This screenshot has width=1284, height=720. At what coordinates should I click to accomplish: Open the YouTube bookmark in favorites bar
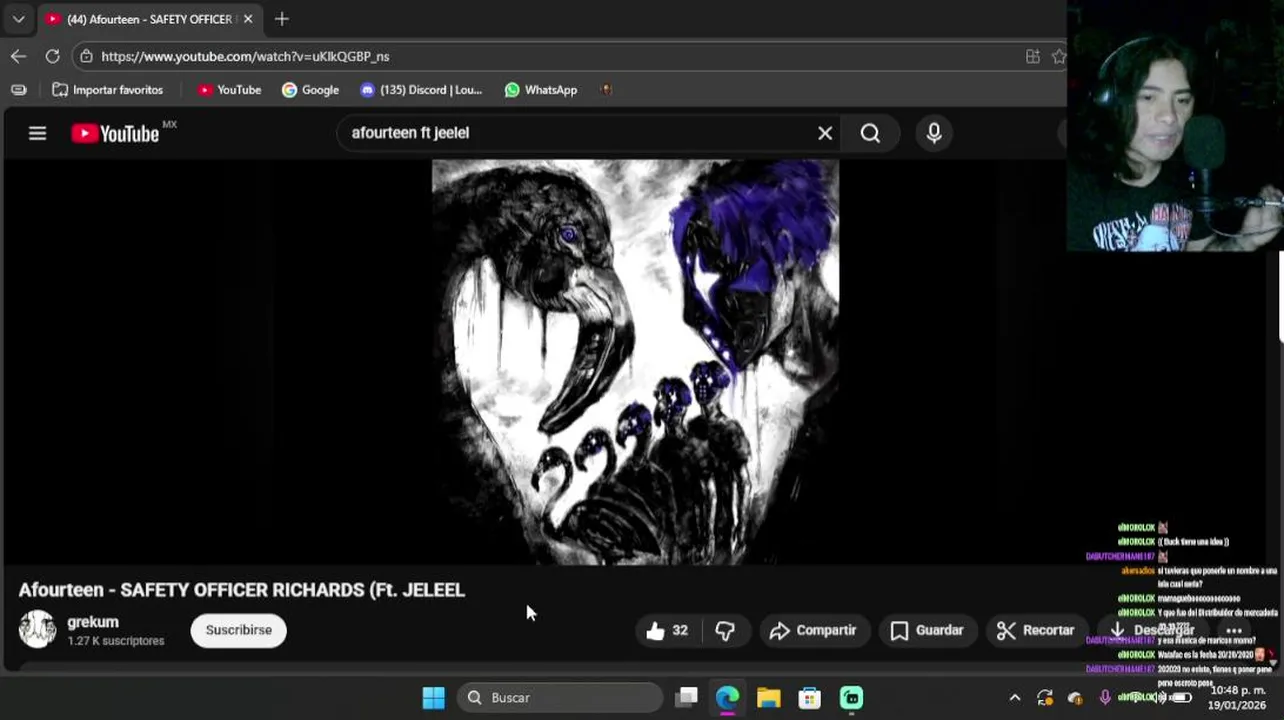click(x=229, y=90)
